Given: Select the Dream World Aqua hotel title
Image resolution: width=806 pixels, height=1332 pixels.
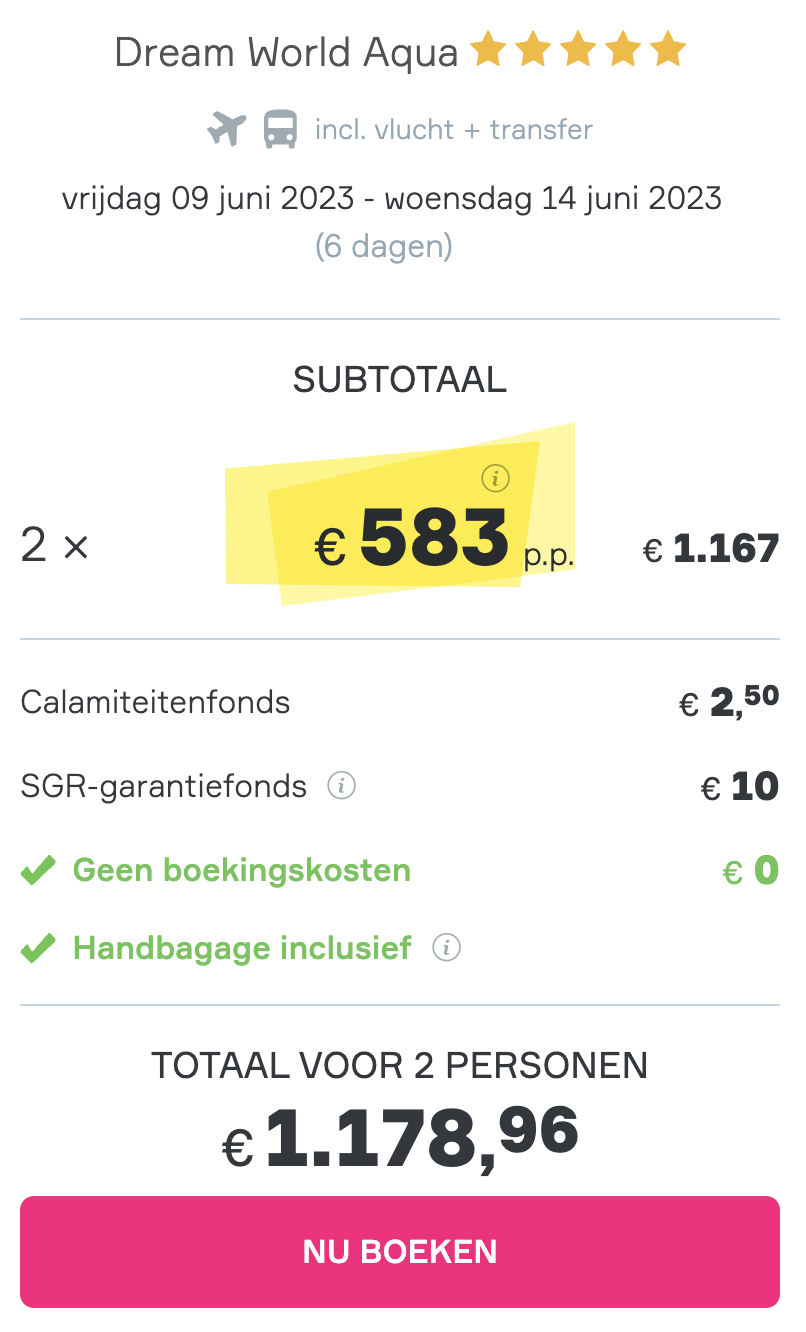Looking at the screenshot, I should (x=287, y=52).
